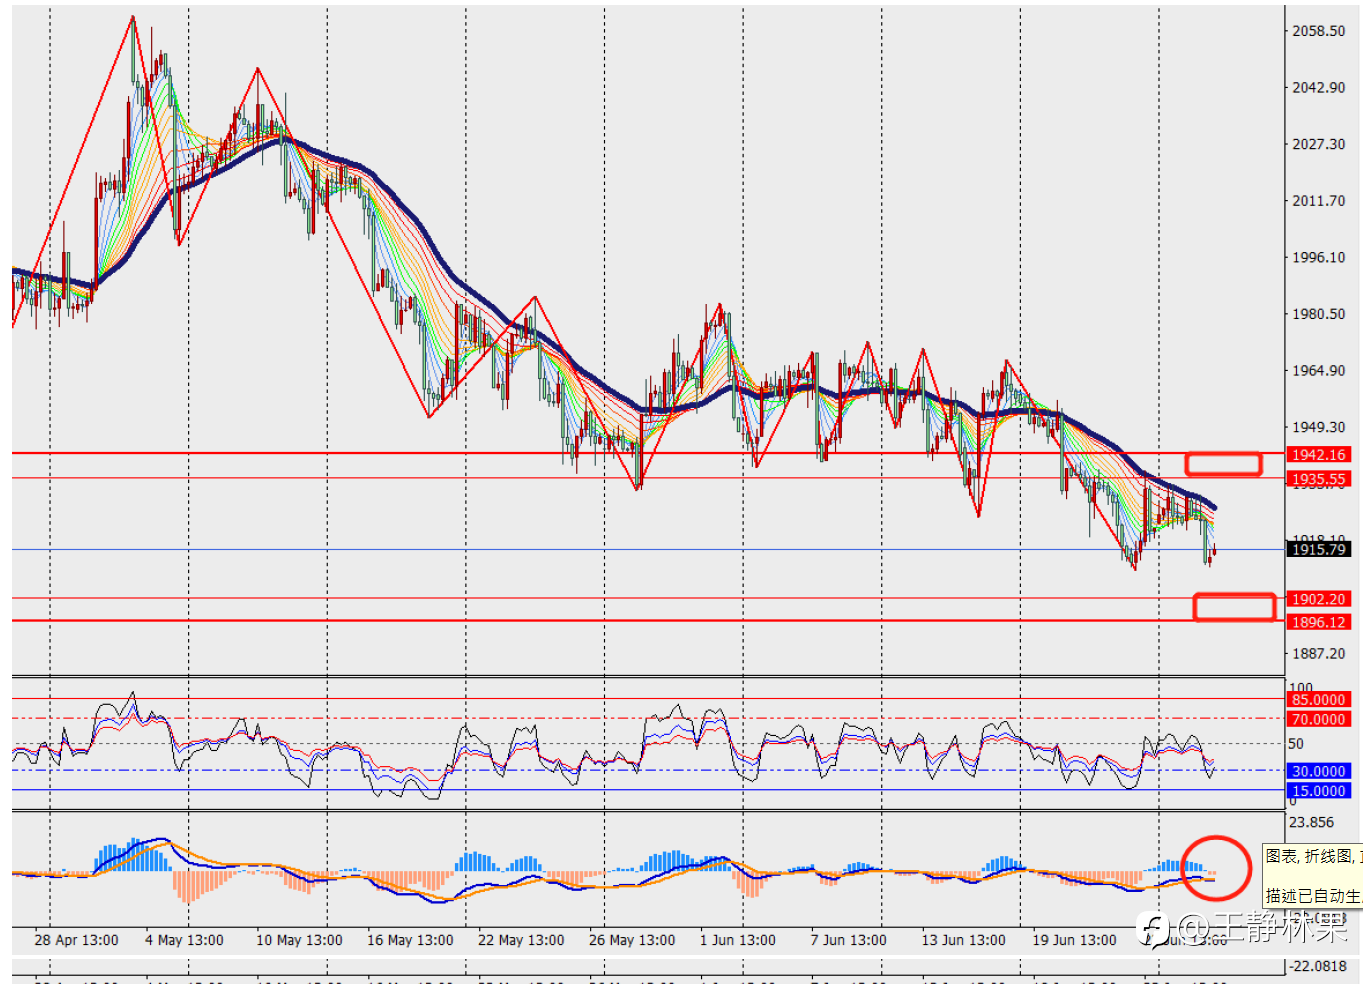The height and width of the screenshot is (984, 1363).
Task: Click the 1887.20 price axis value
Action: tap(1319, 653)
